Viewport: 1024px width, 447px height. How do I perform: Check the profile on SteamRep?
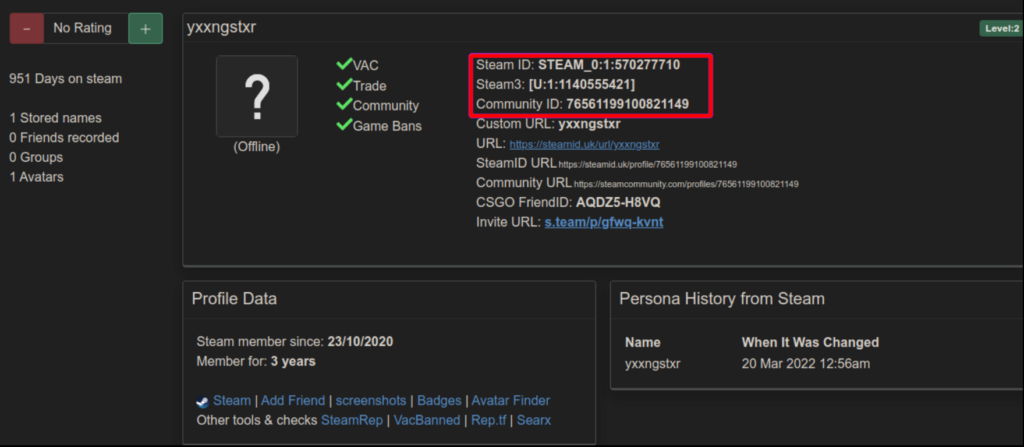pyautogui.click(x=352, y=420)
